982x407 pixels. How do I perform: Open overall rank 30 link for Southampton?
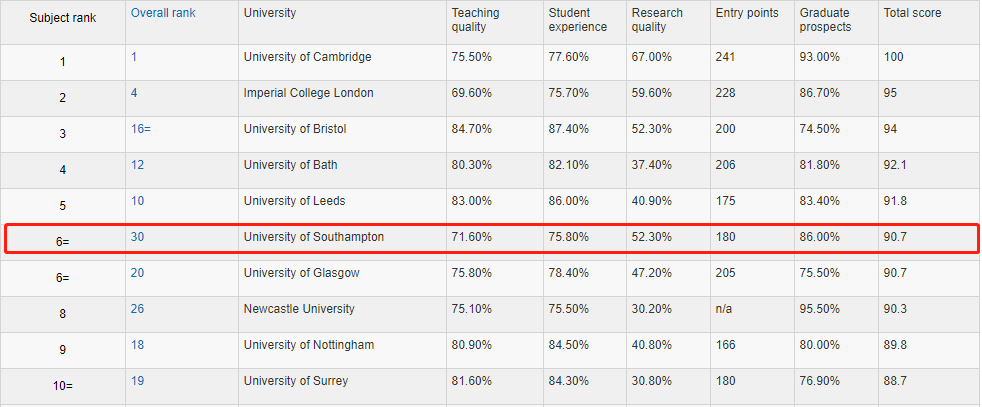[x=137, y=237]
